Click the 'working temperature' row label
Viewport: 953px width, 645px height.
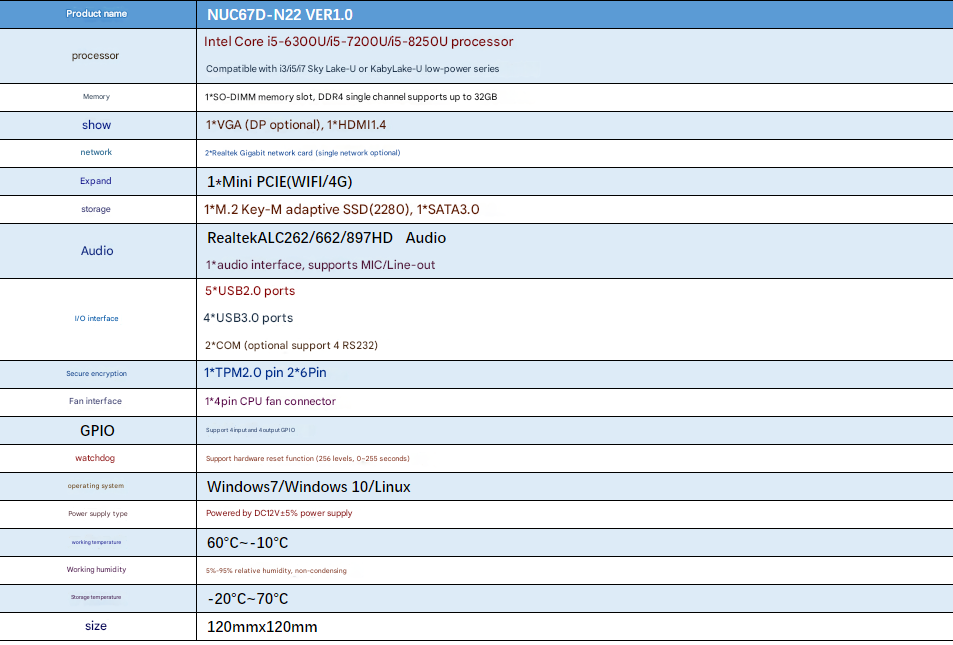[97, 542]
